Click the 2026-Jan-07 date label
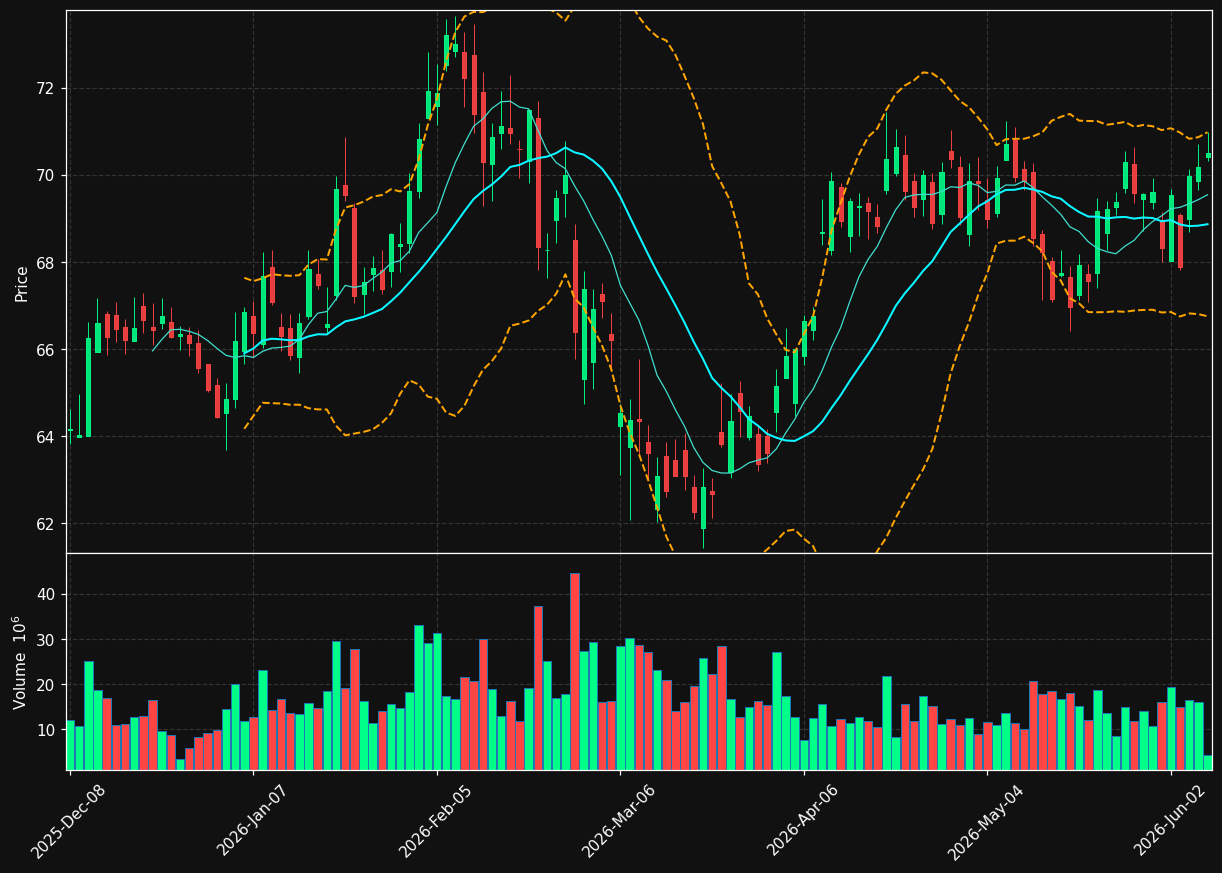This screenshot has height=873, width=1222. coord(253,821)
